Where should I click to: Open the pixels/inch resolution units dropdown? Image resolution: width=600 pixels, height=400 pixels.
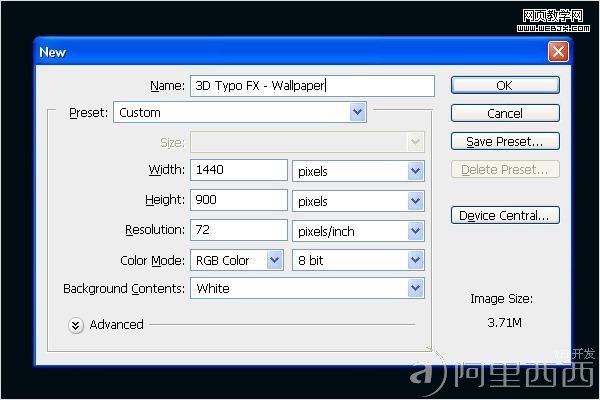359,231
